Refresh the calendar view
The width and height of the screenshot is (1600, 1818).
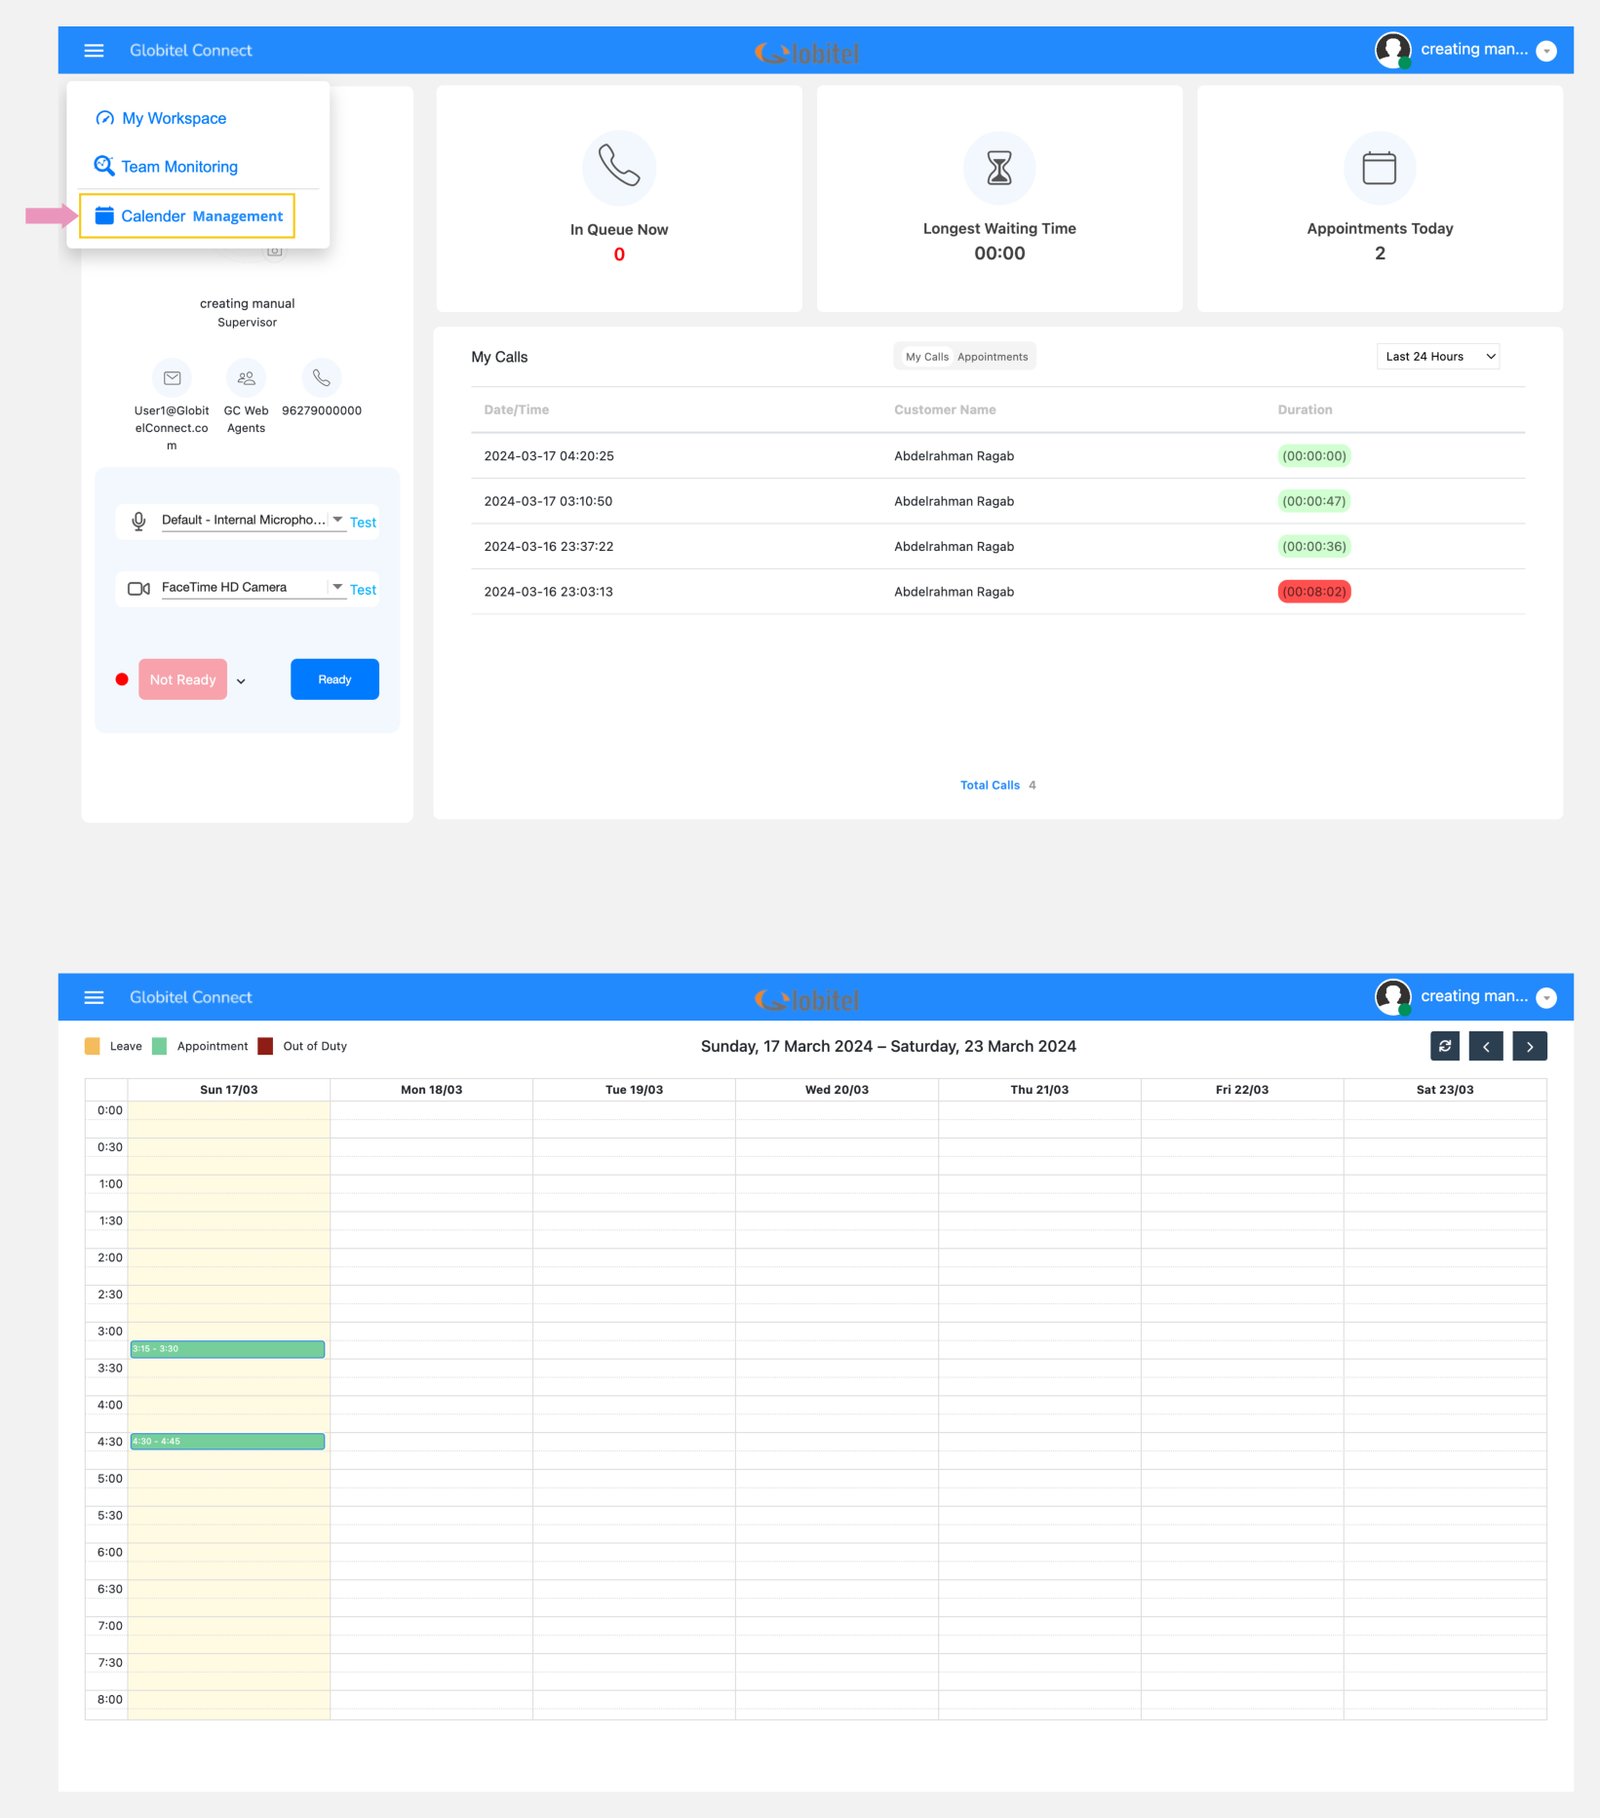(x=1444, y=1046)
